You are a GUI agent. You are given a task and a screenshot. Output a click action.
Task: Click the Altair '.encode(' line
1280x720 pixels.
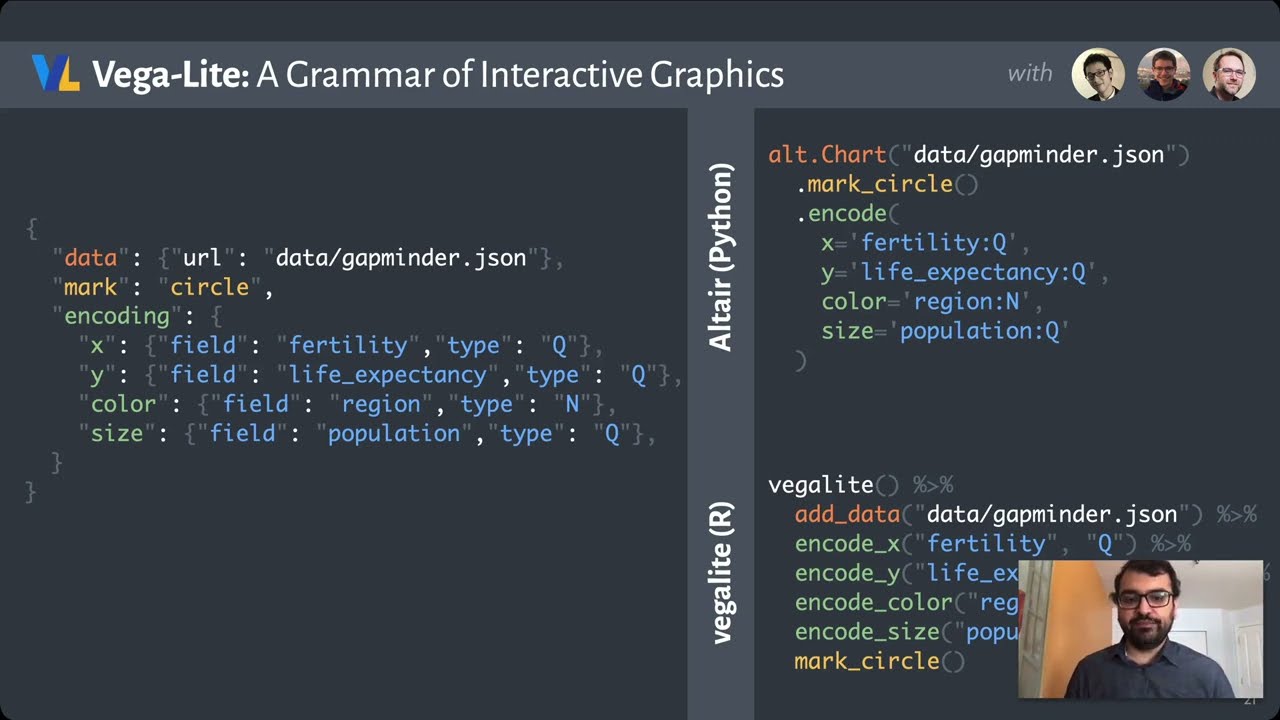[x=848, y=213]
